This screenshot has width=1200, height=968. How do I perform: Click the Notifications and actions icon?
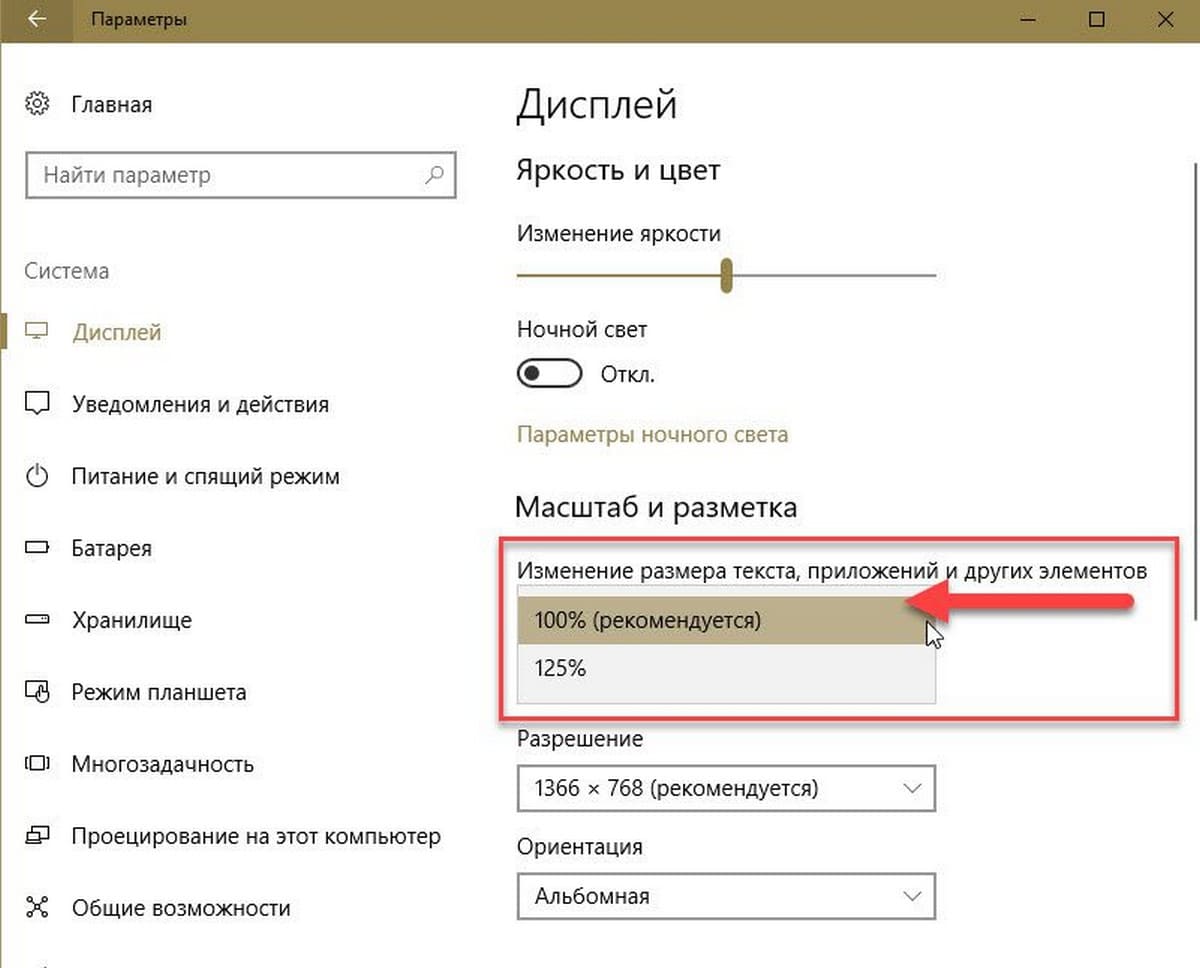tap(37, 404)
